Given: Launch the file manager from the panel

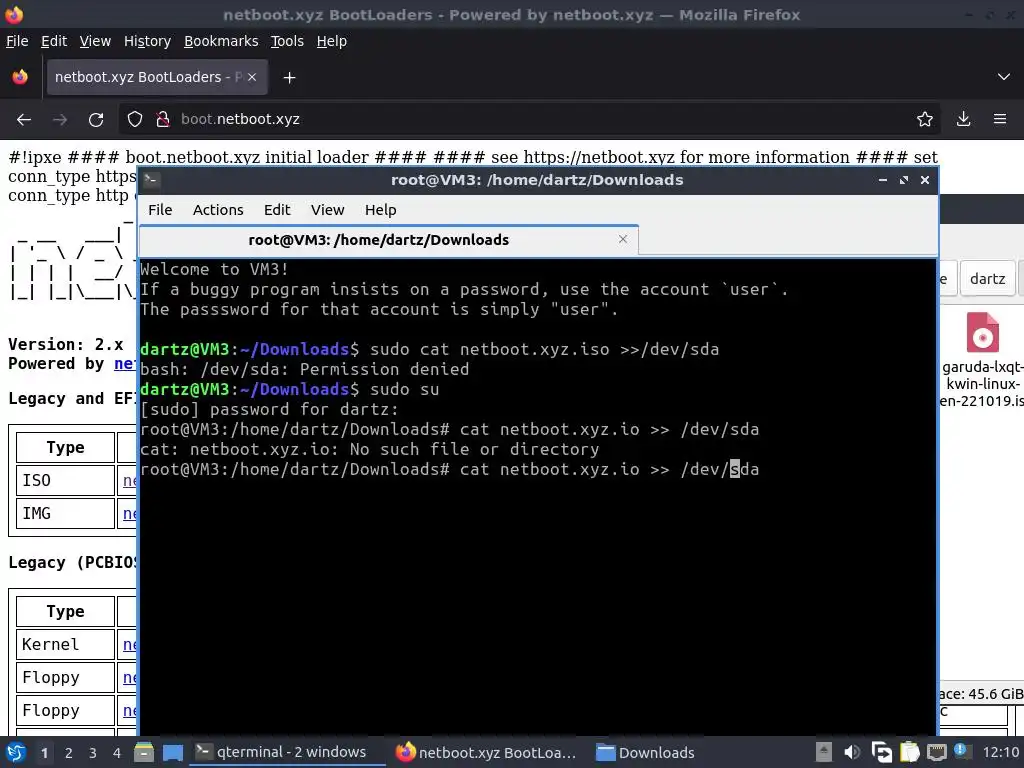Looking at the screenshot, I should [x=144, y=753].
